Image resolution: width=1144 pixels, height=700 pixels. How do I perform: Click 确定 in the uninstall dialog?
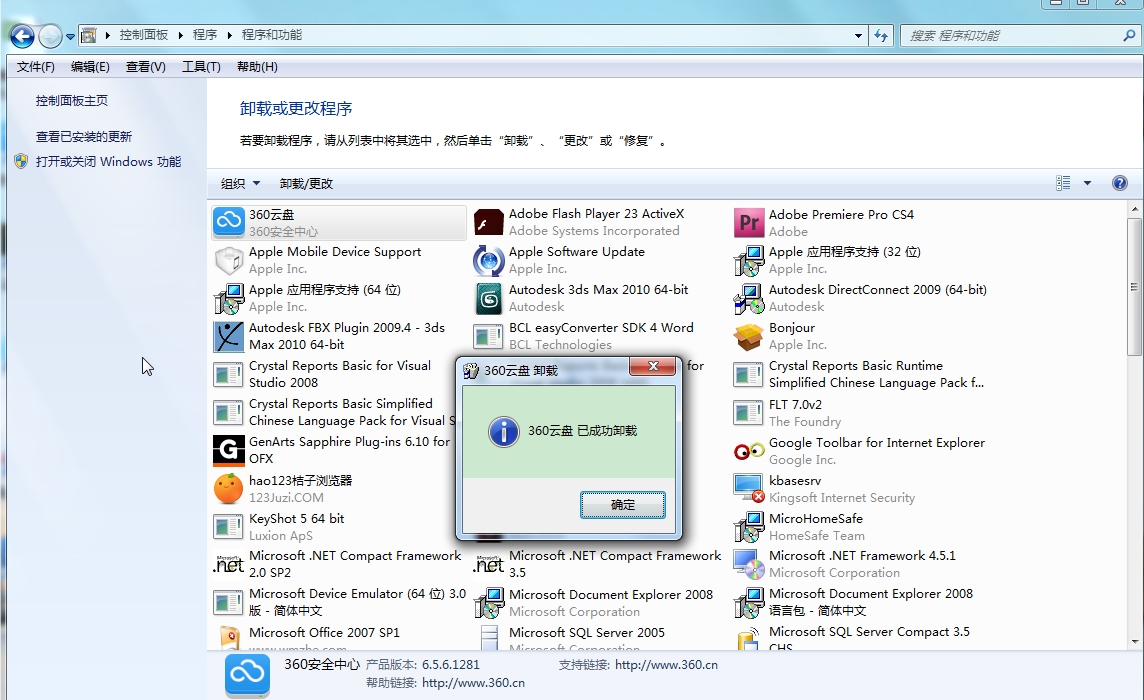(x=622, y=504)
